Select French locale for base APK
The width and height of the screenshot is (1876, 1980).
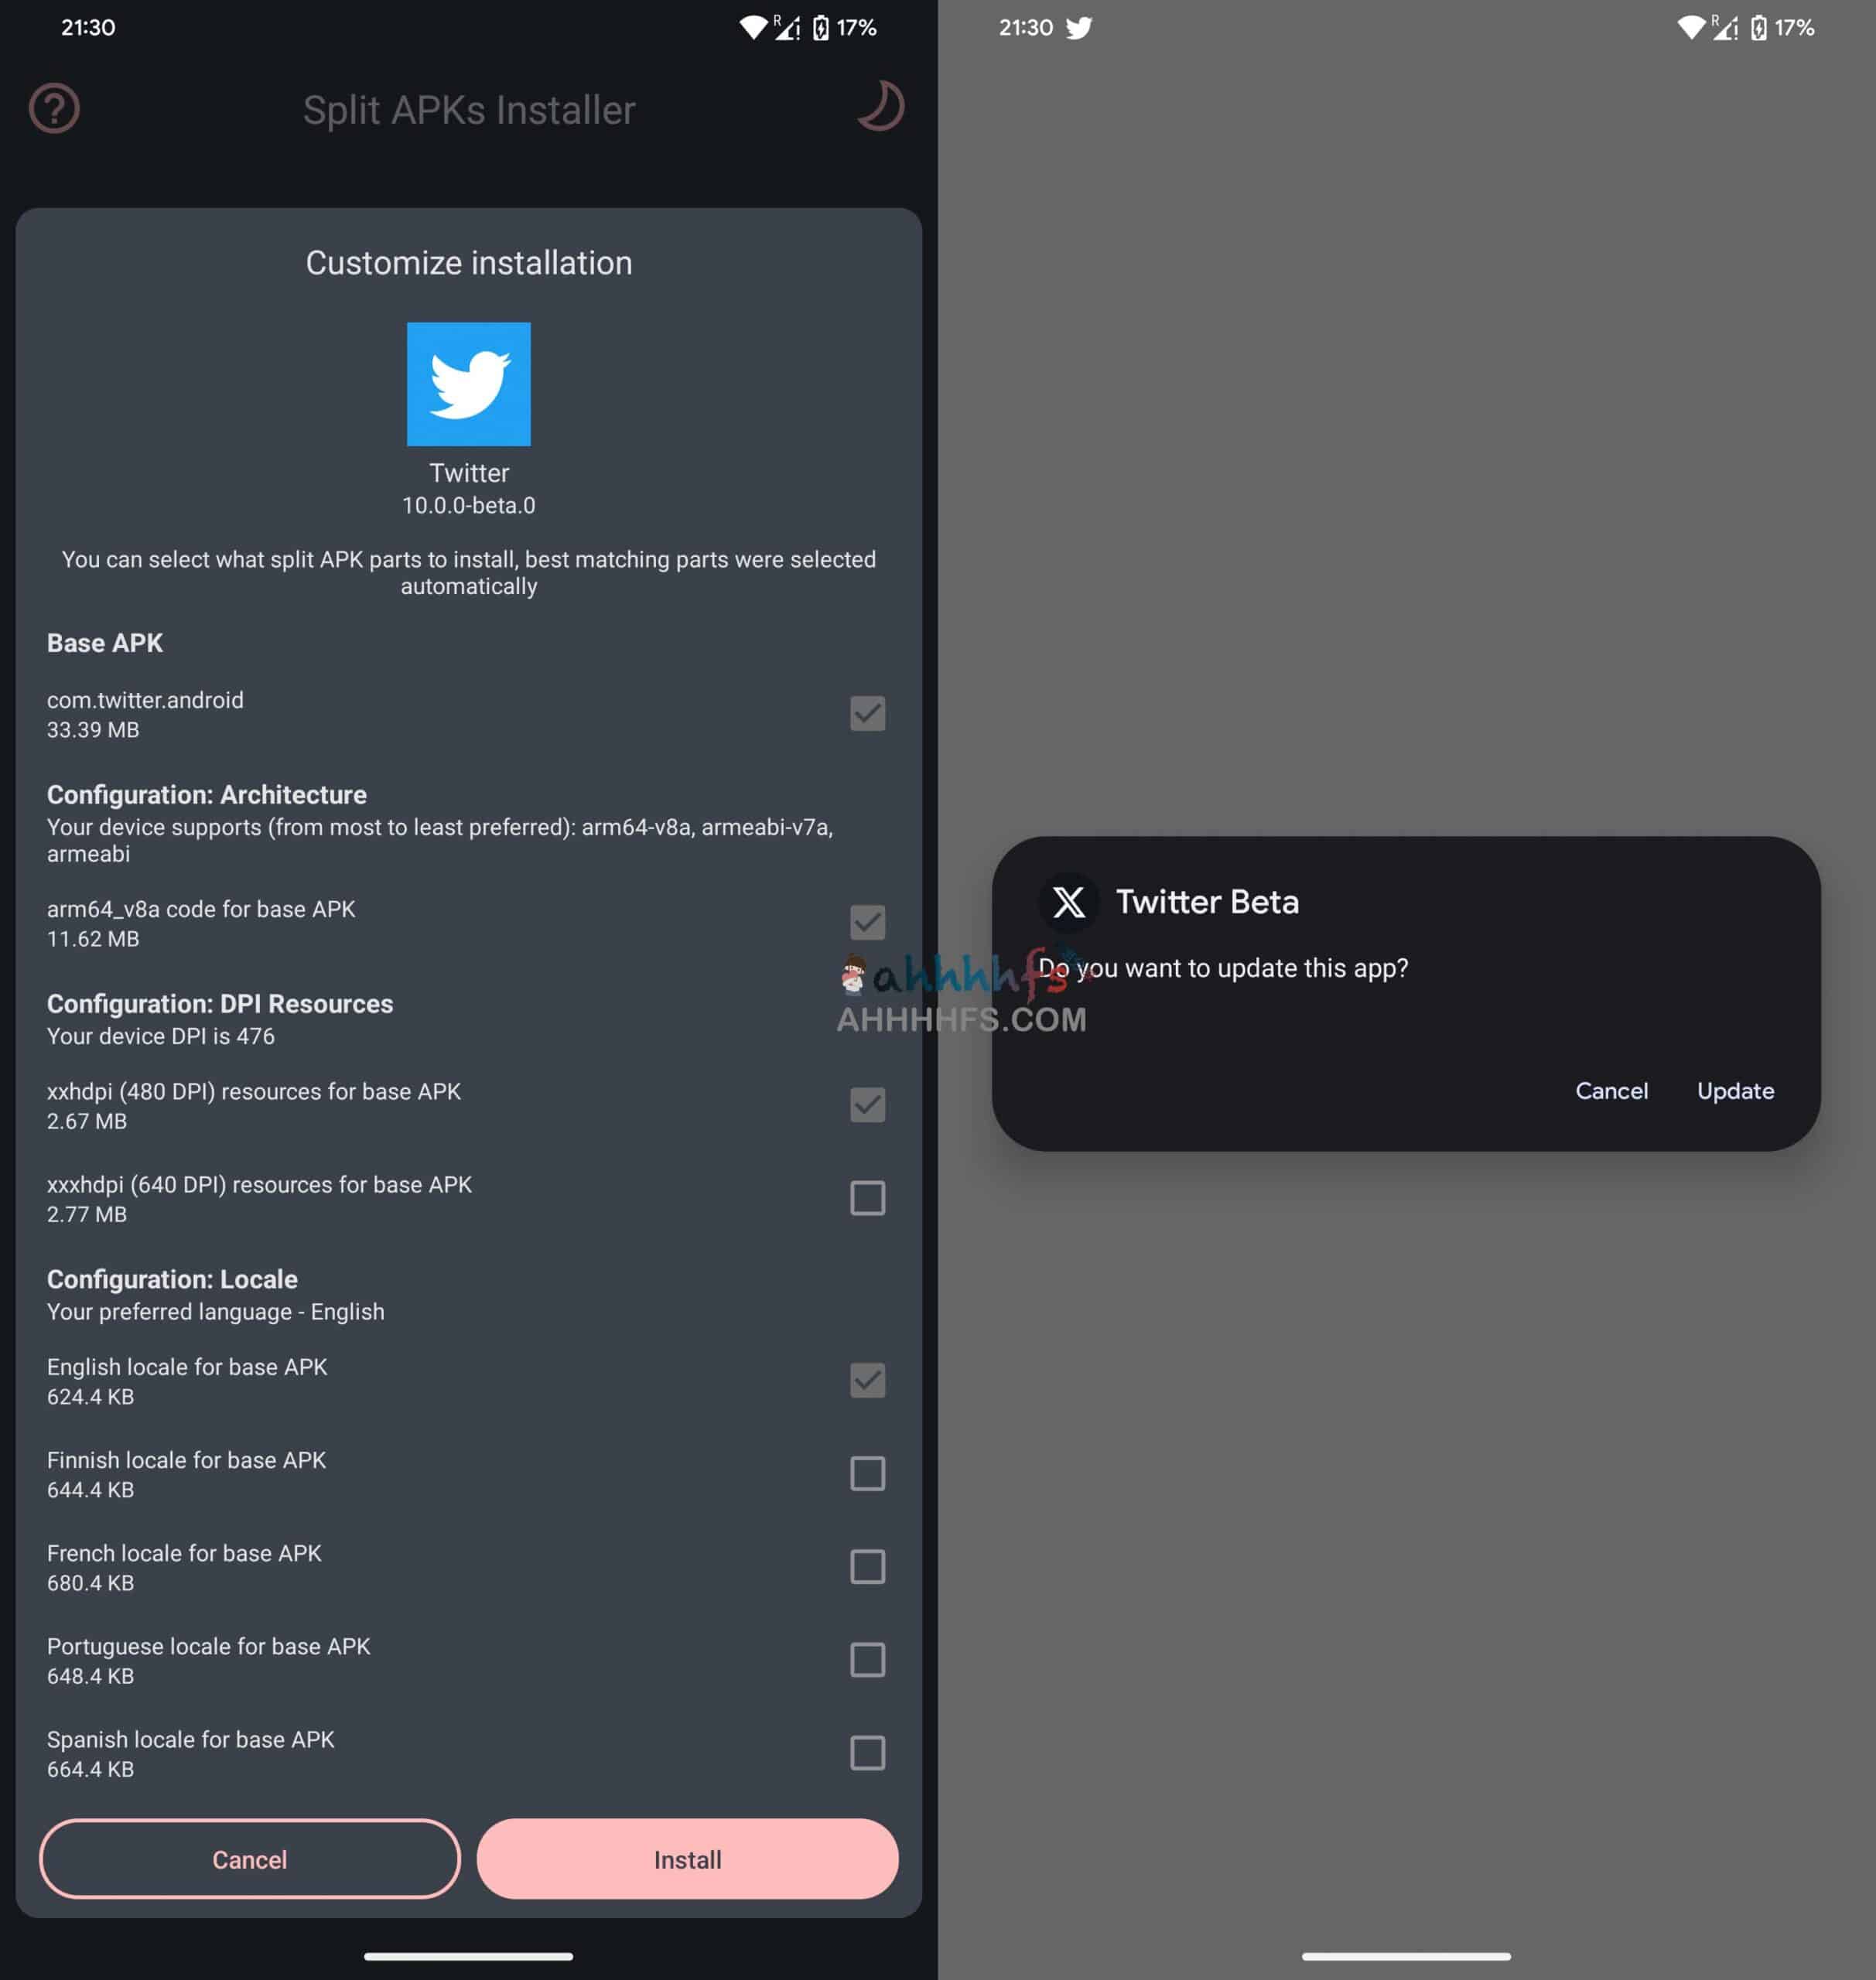(866, 1565)
